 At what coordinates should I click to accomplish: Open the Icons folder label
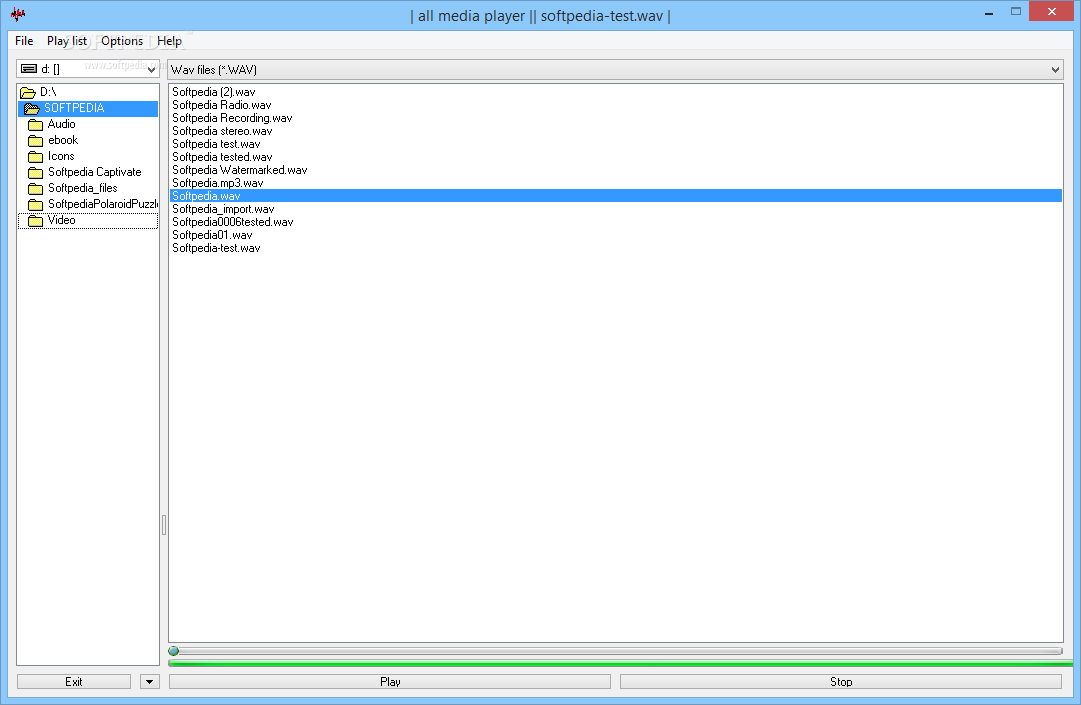point(61,156)
